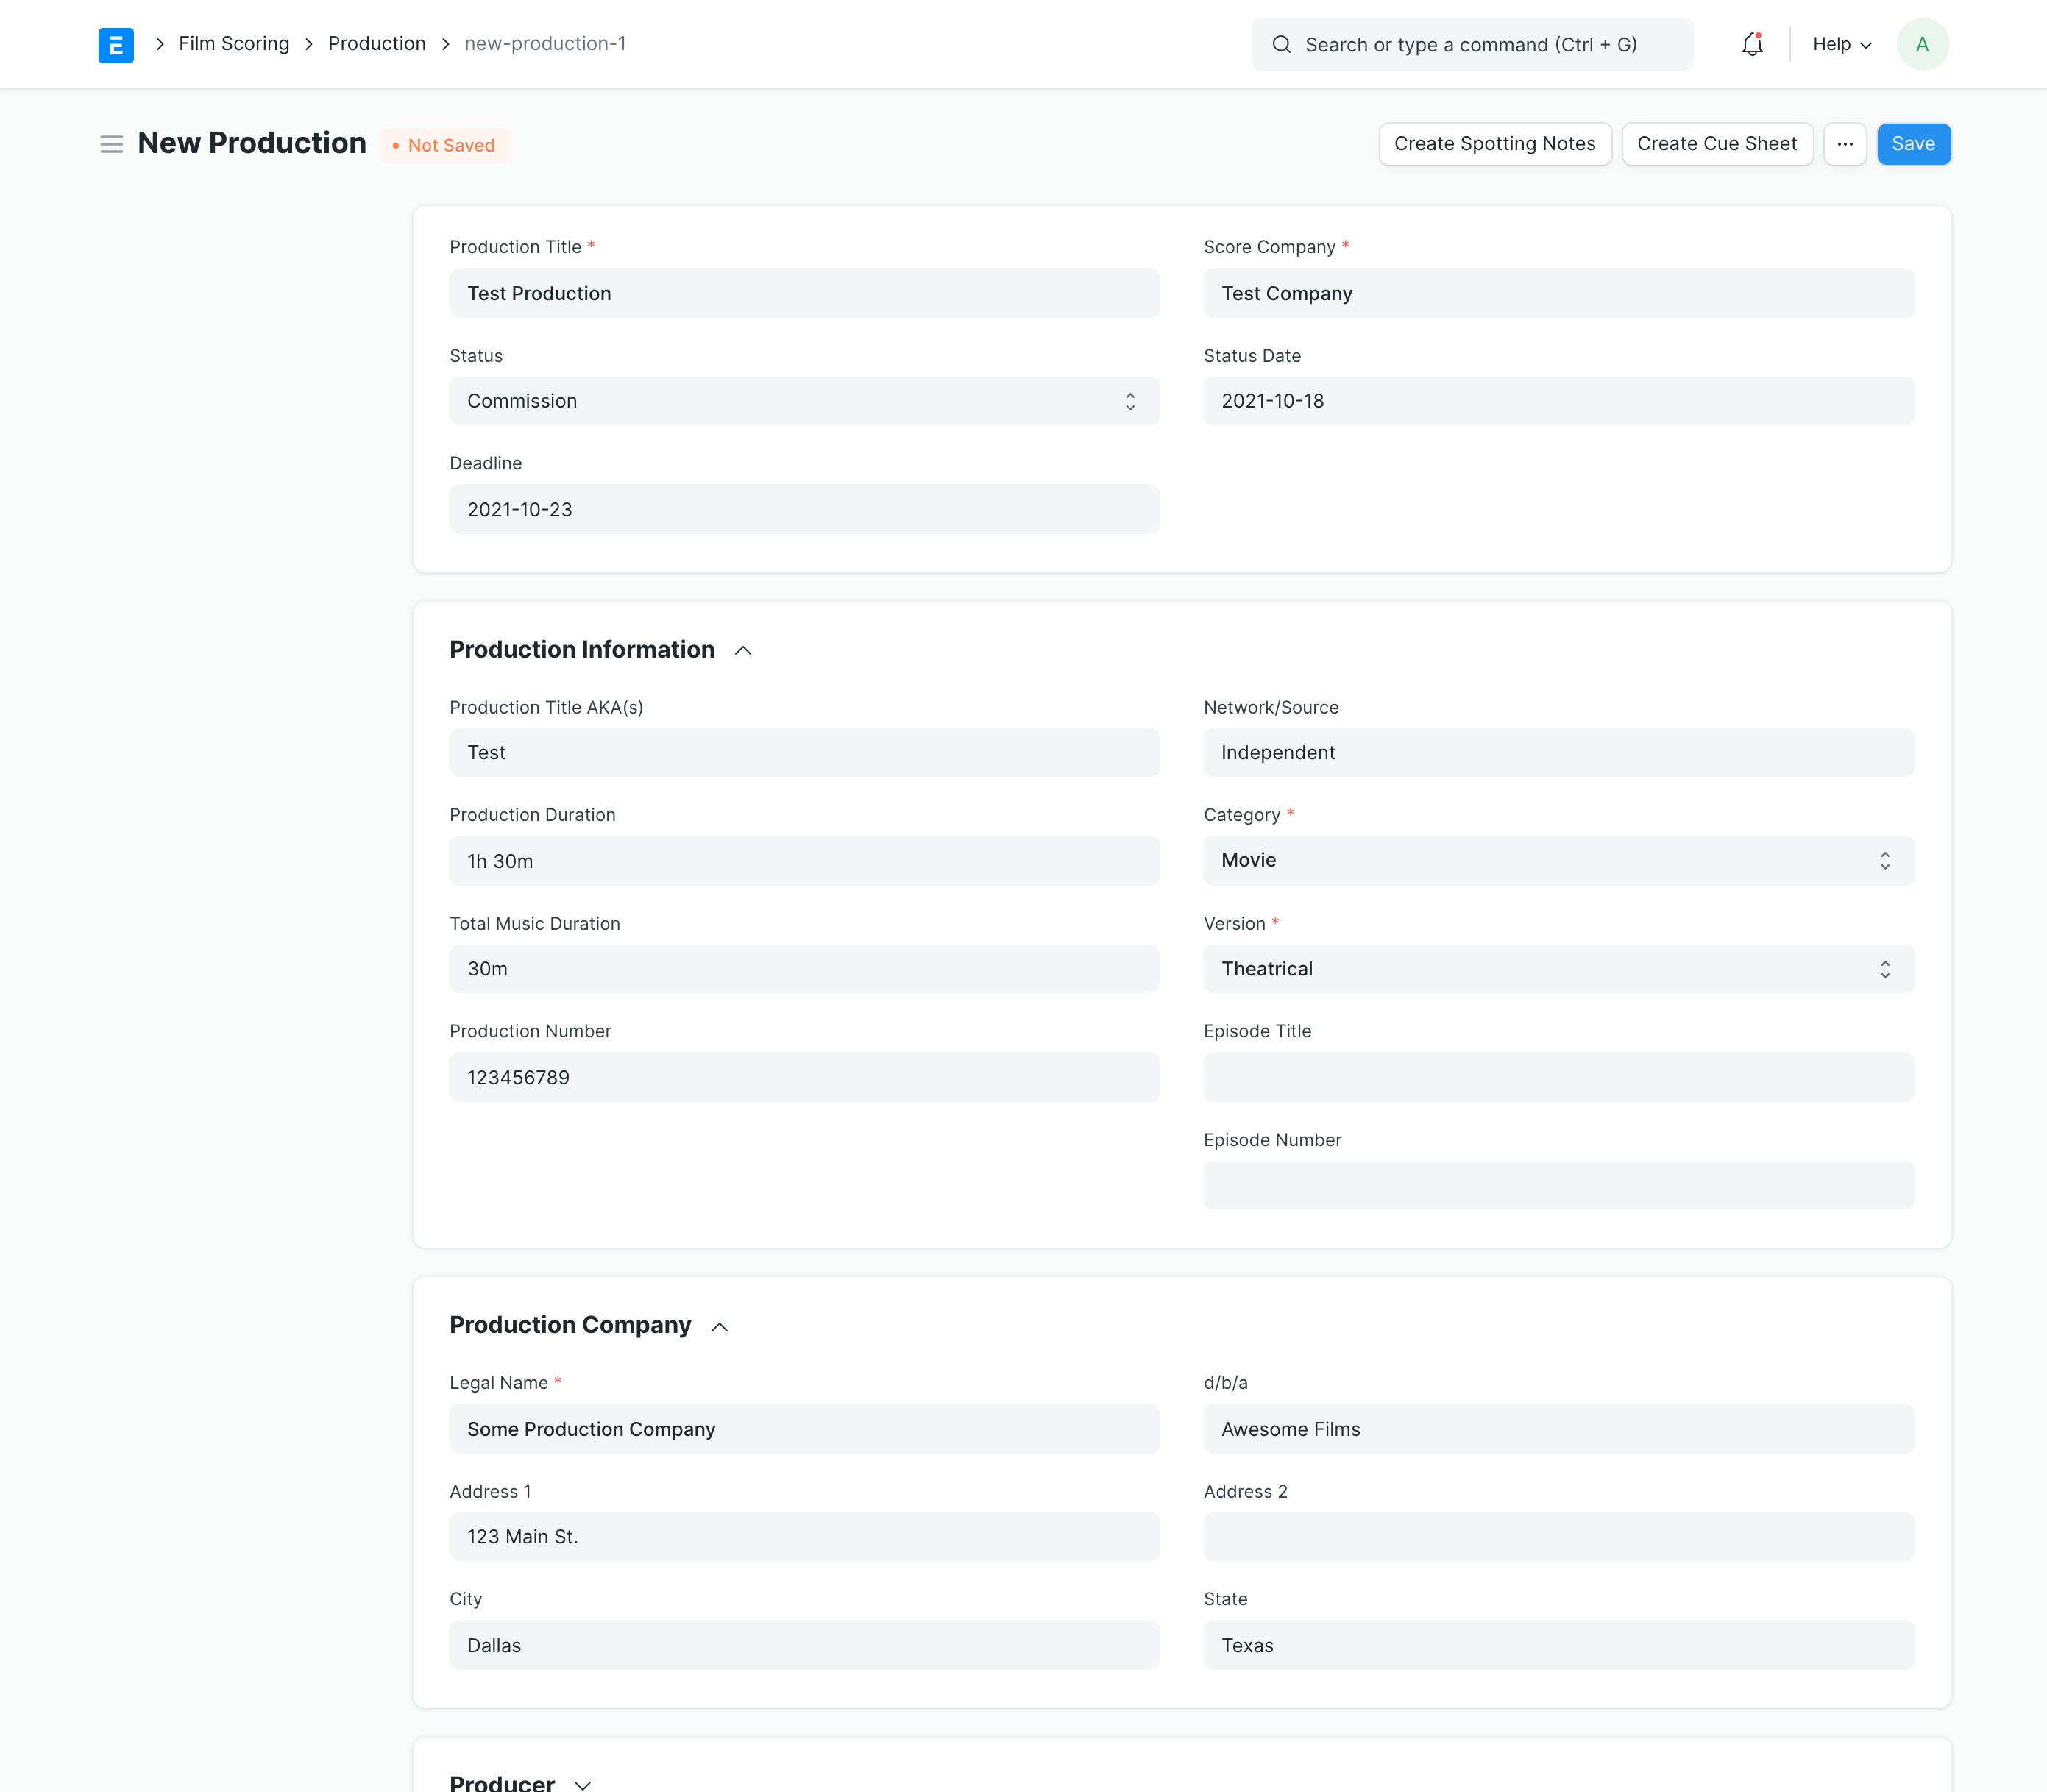Click the Save button
The image size is (2047, 1792).
[1913, 144]
